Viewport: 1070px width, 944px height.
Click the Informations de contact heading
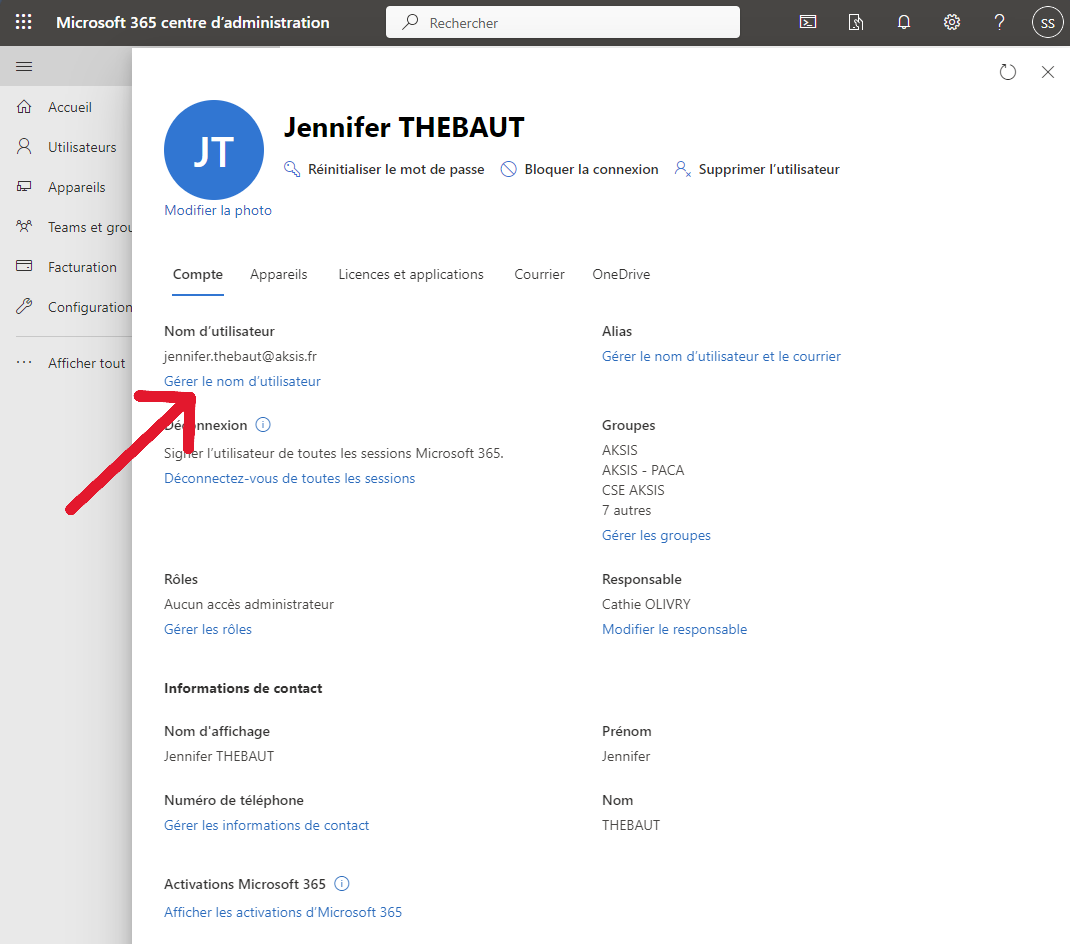click(243, 688)
